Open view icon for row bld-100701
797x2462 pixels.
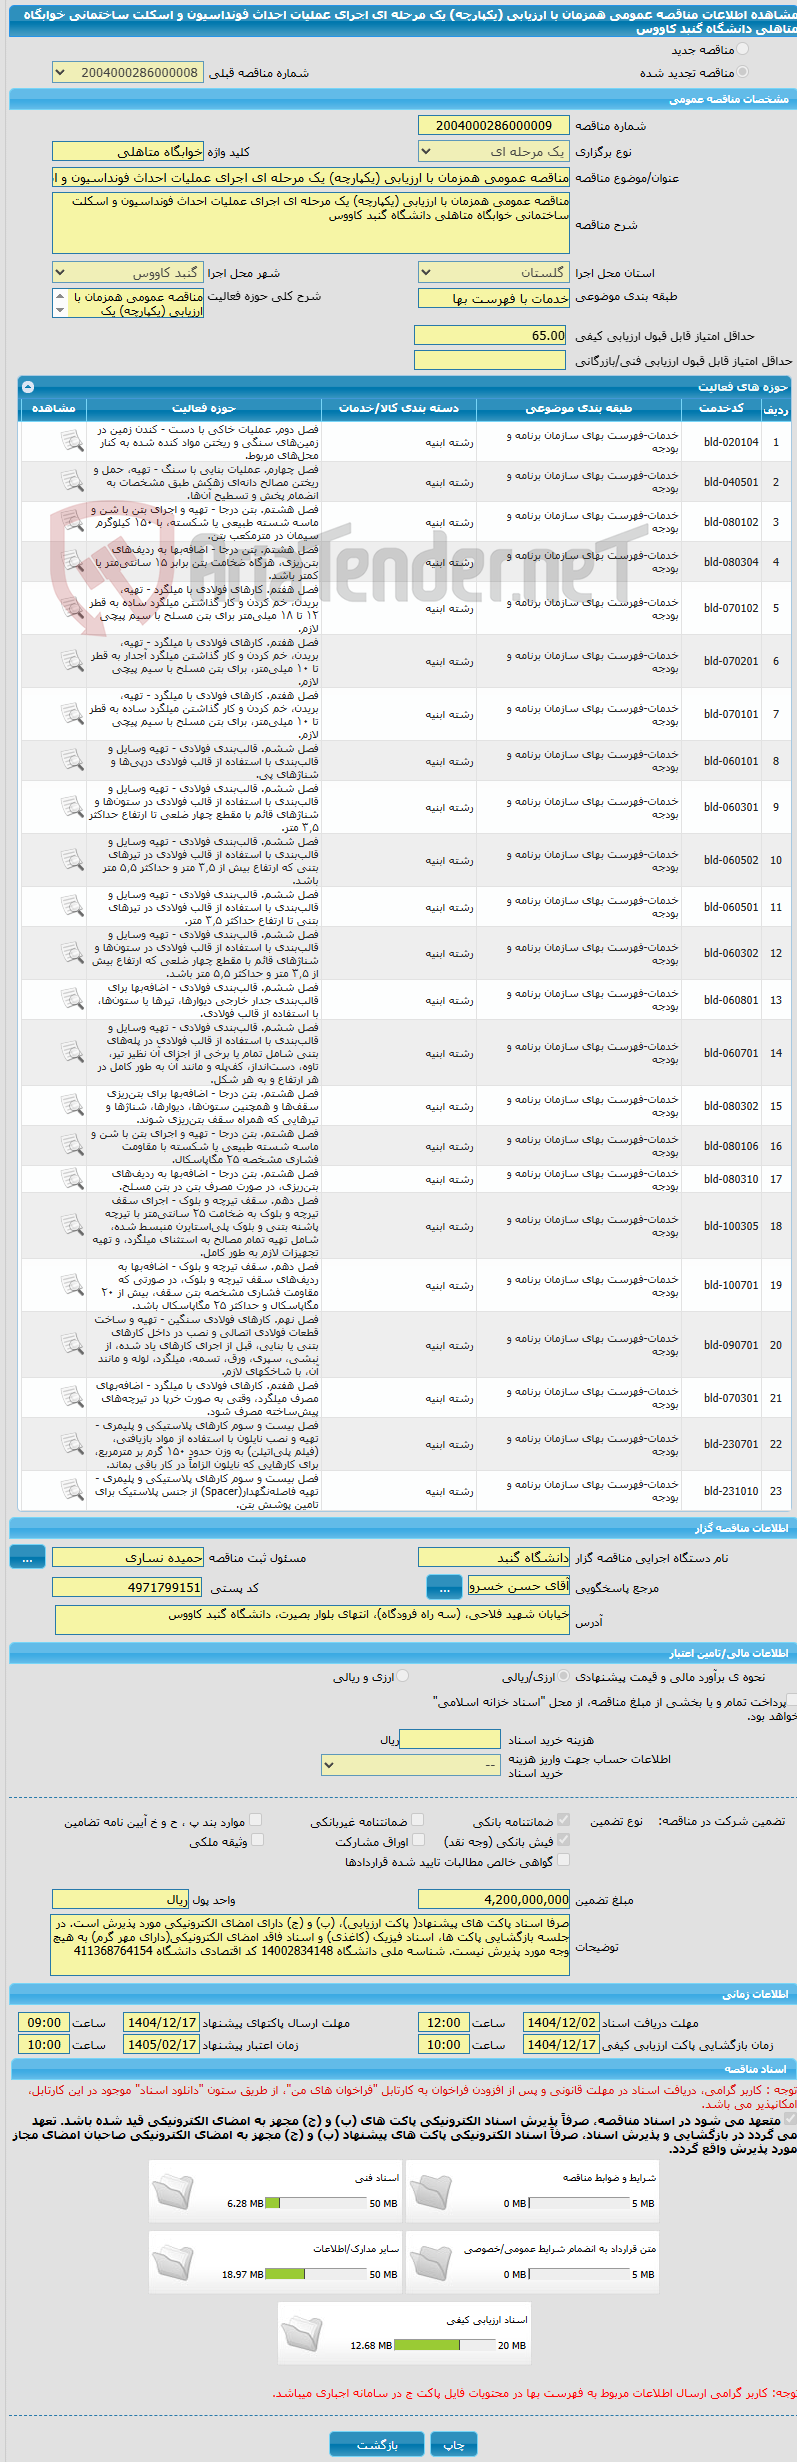point(72,1285)
